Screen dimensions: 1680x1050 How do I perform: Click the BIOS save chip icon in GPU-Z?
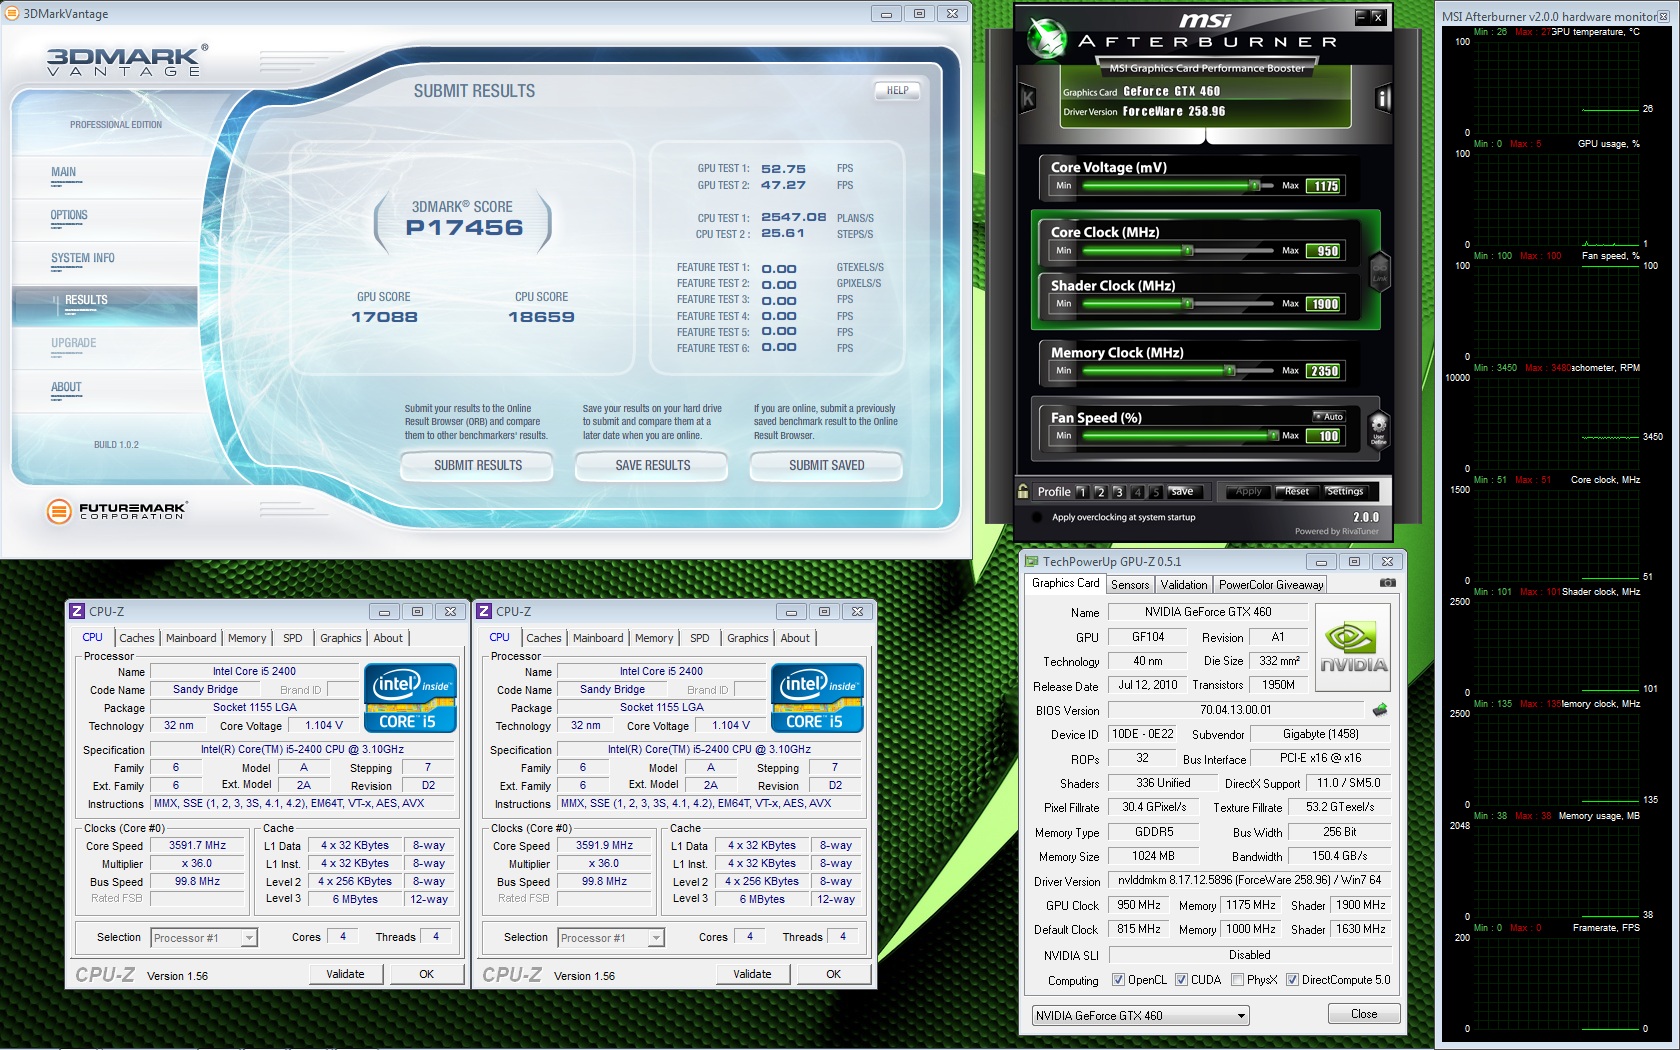[x=1380, y=710]
